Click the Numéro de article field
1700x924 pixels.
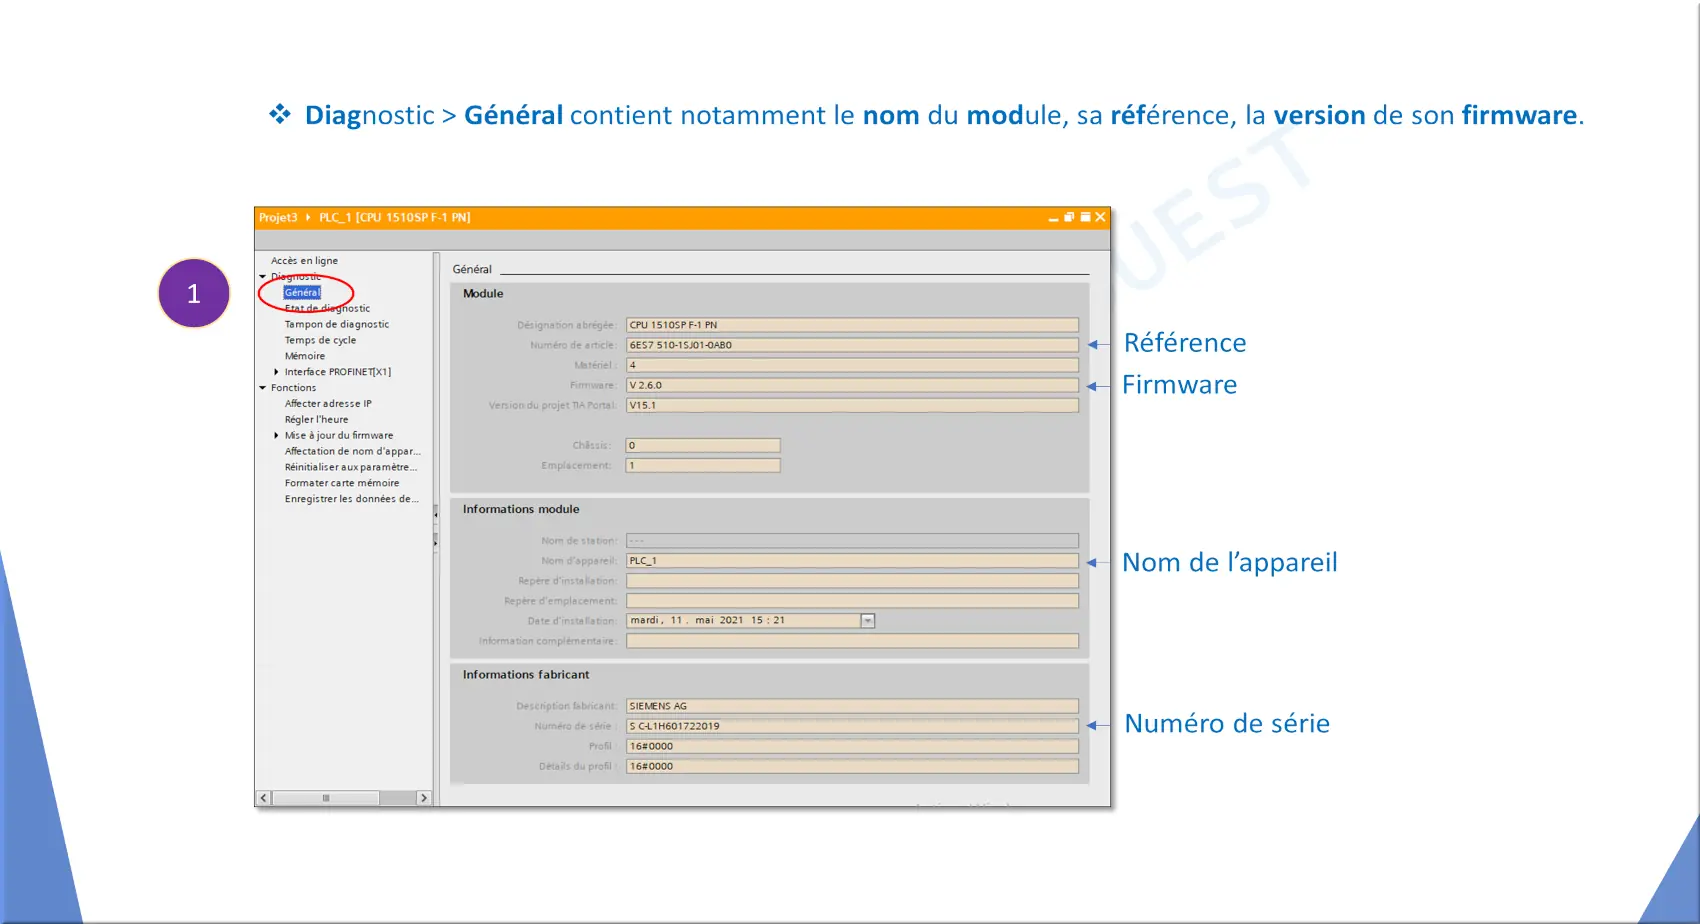click(852, 345)
